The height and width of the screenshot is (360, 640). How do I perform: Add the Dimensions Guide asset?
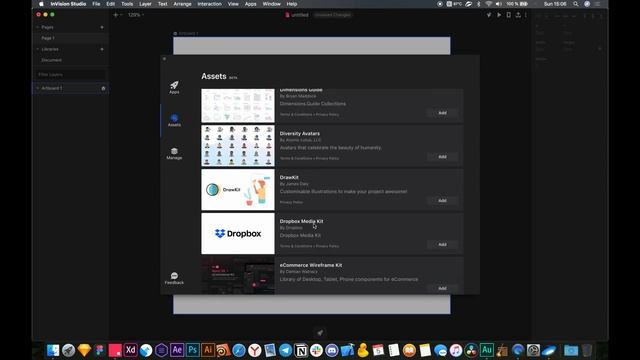[442, 113]
